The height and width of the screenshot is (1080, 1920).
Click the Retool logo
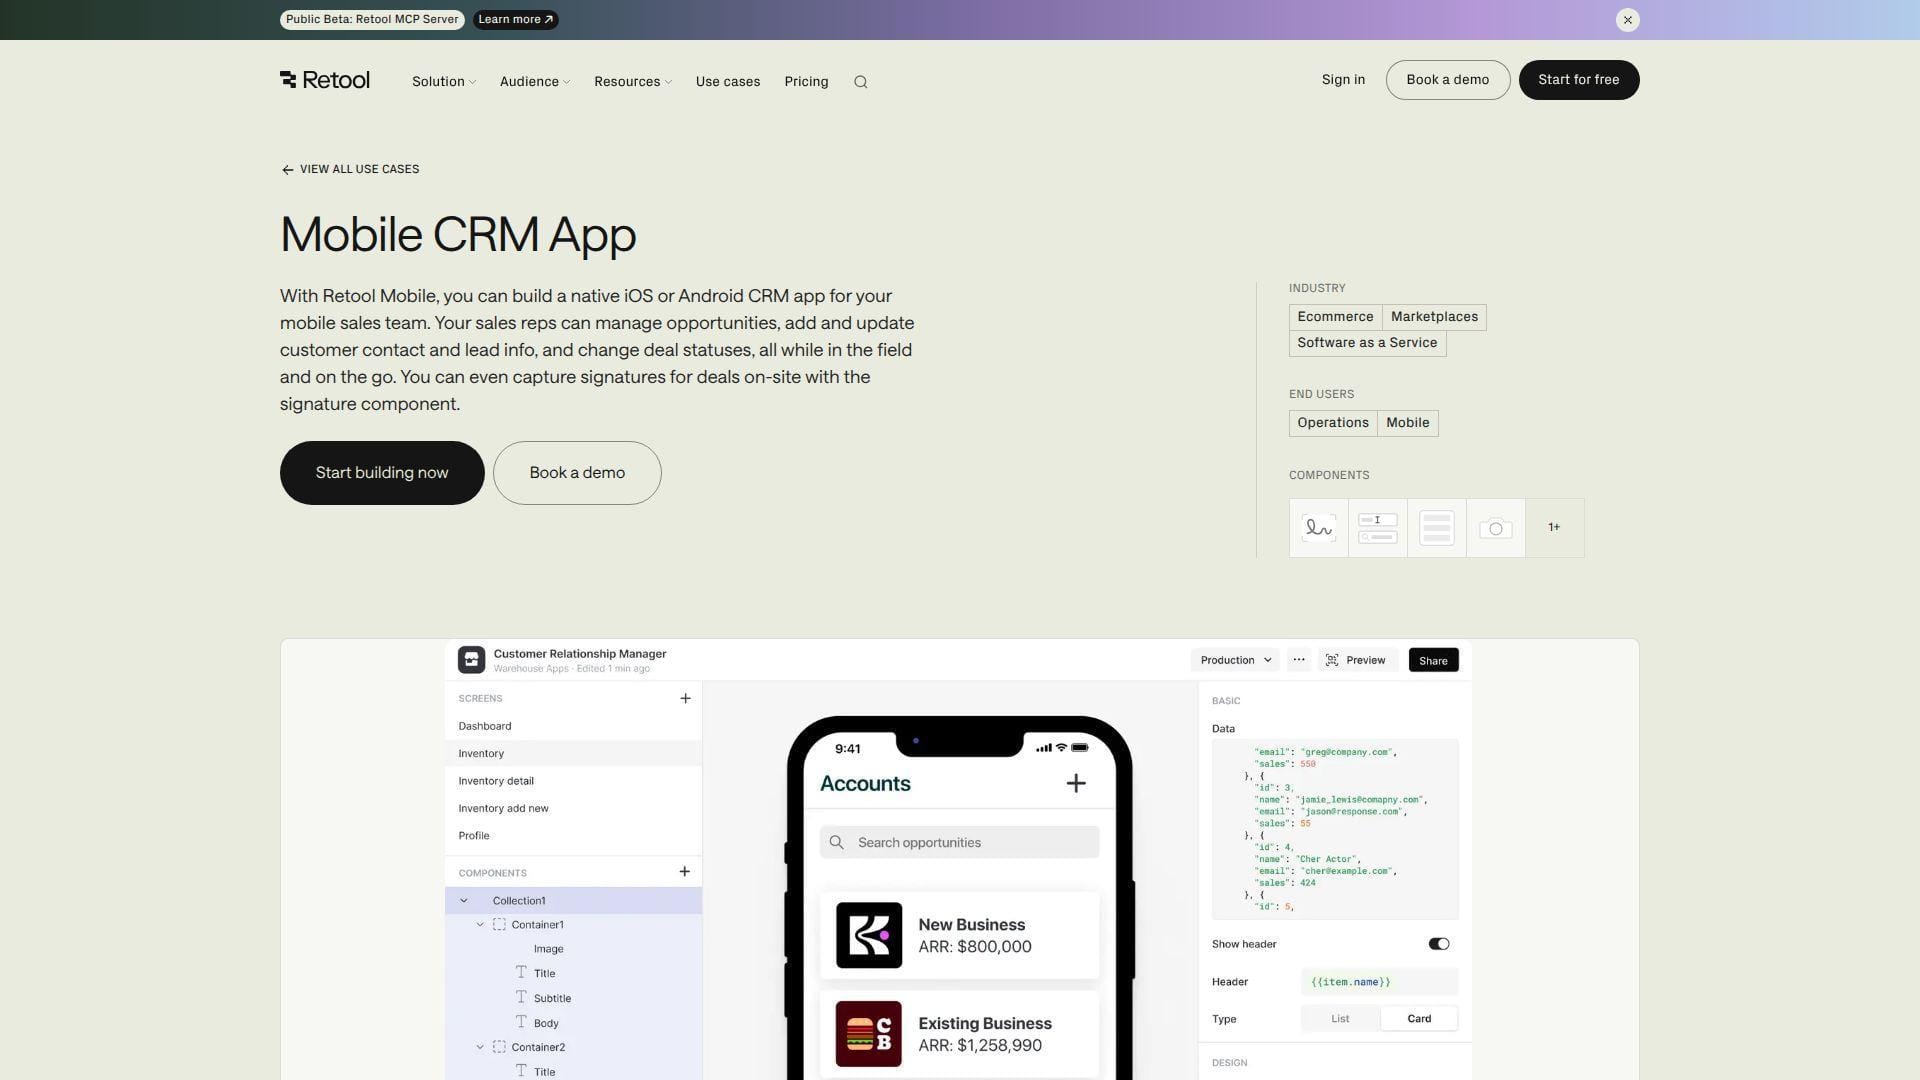tap(325, 80)
